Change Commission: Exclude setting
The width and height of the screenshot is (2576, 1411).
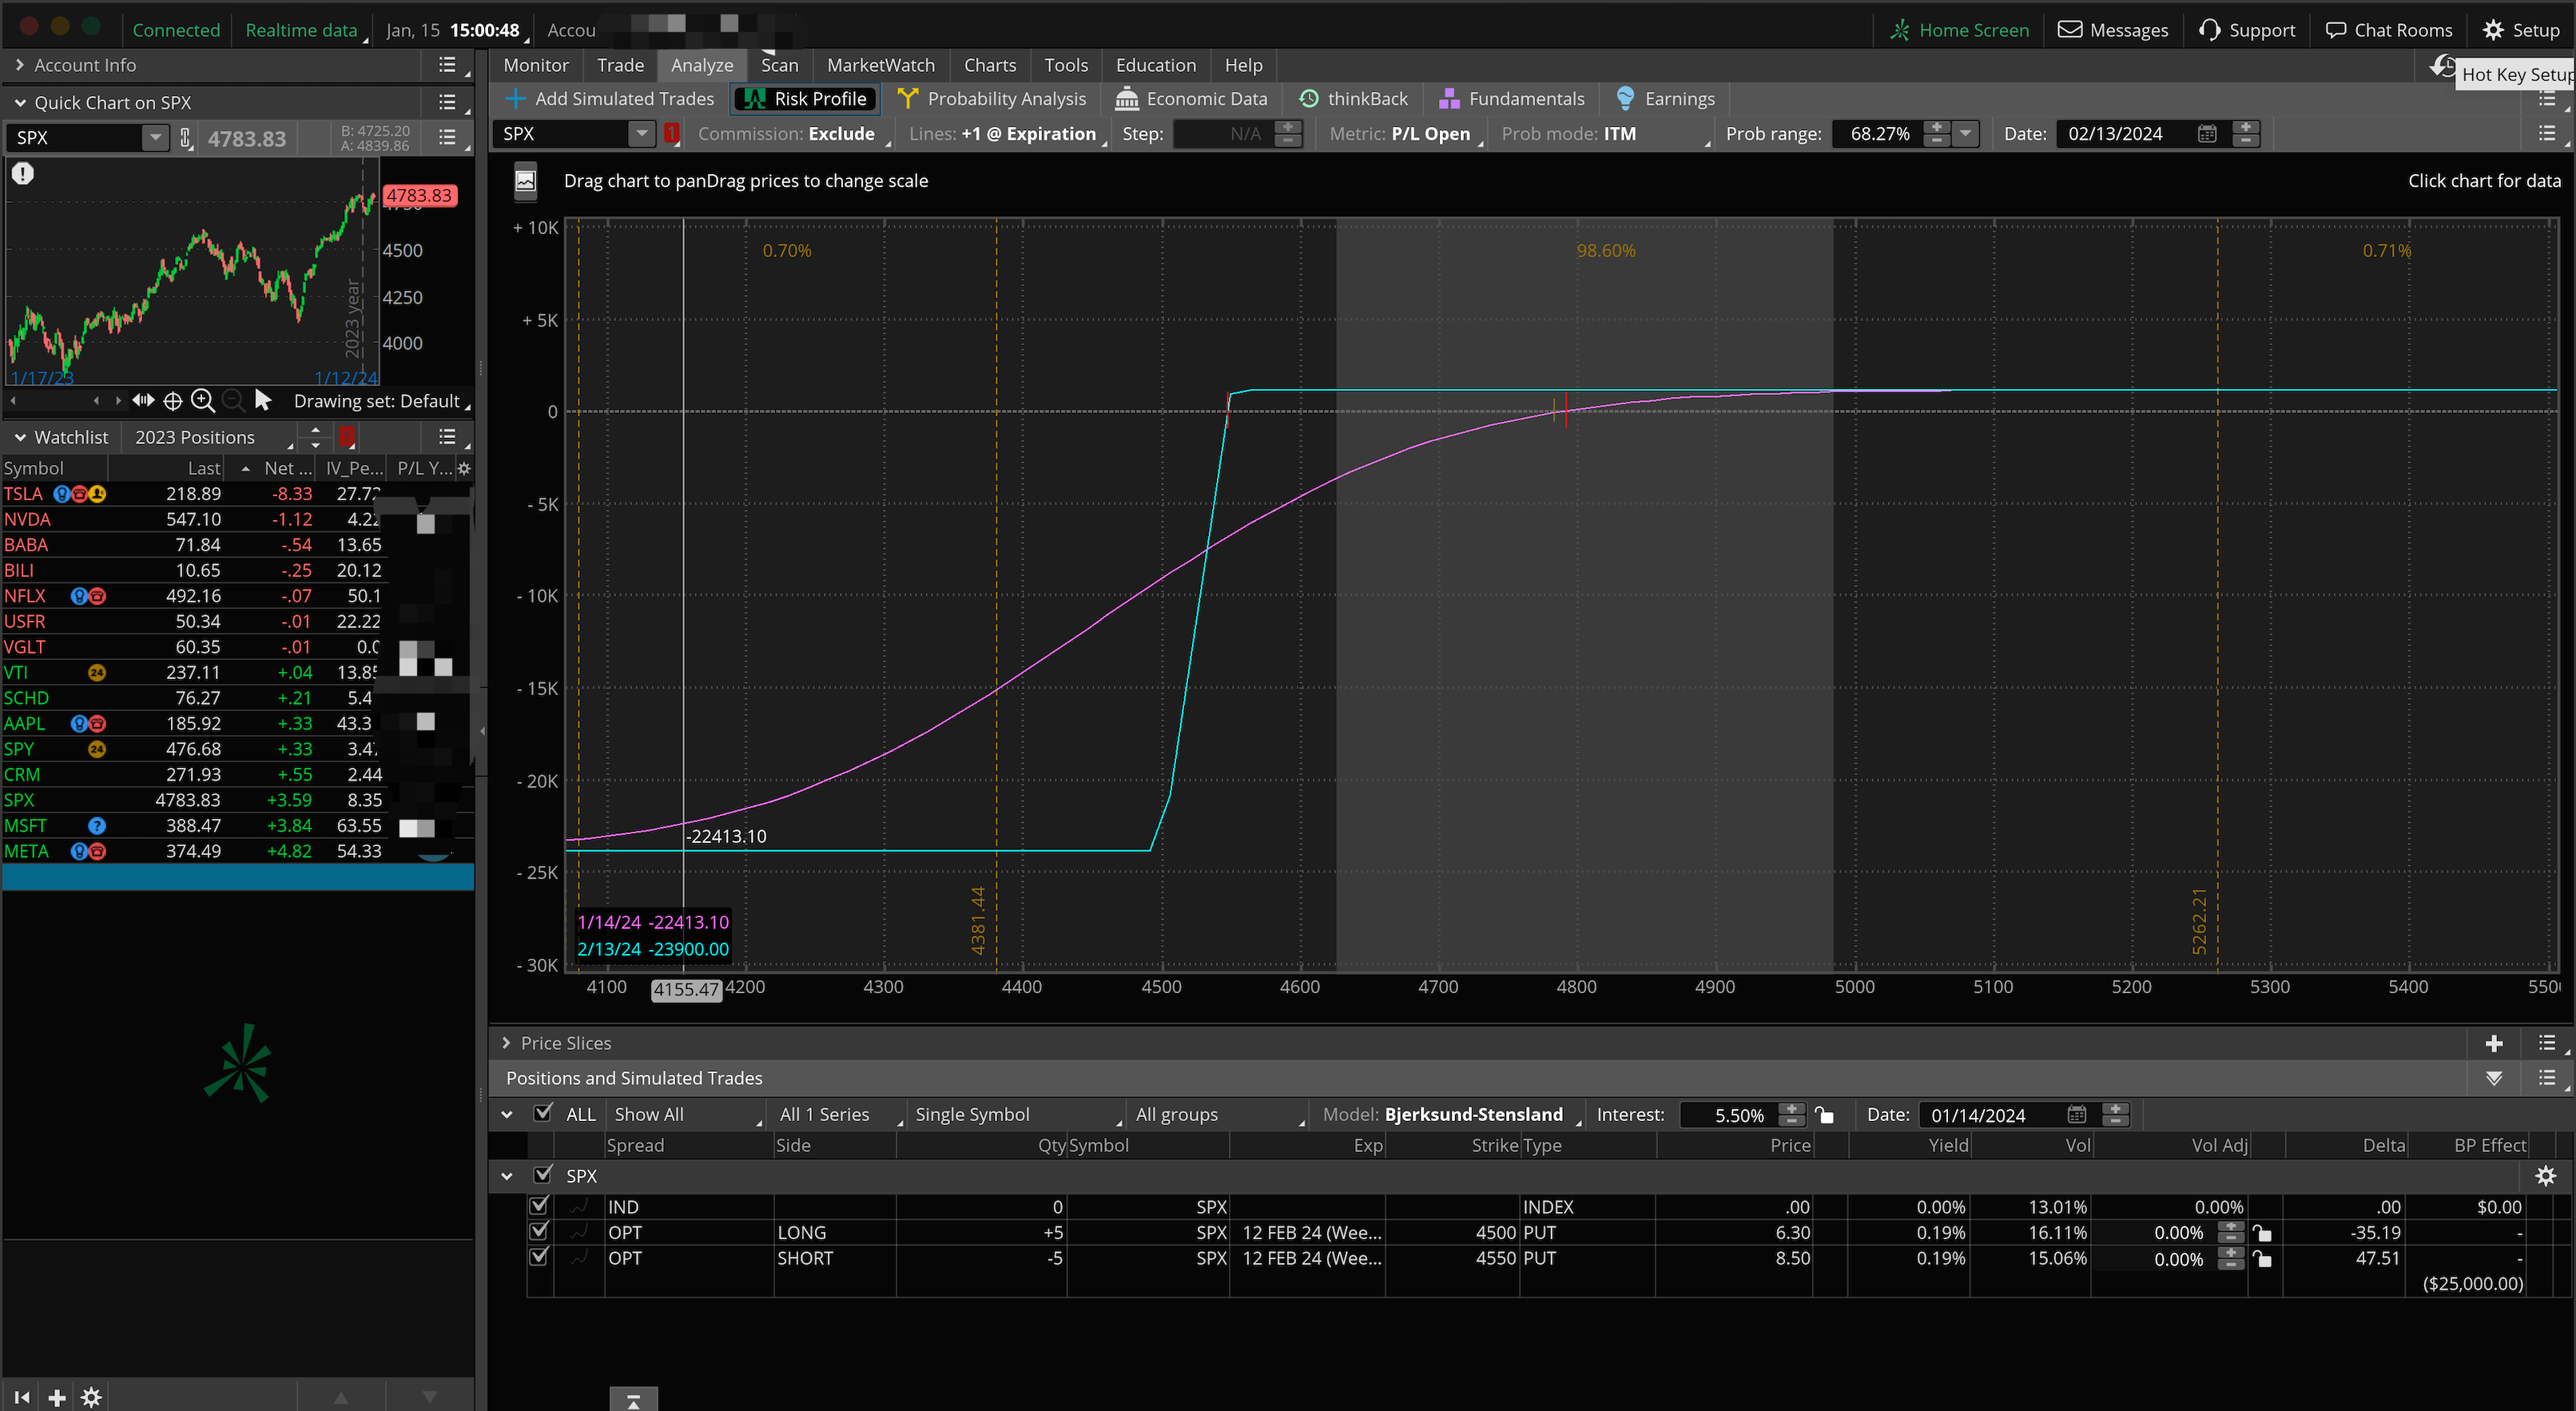(x=791, y=134)
